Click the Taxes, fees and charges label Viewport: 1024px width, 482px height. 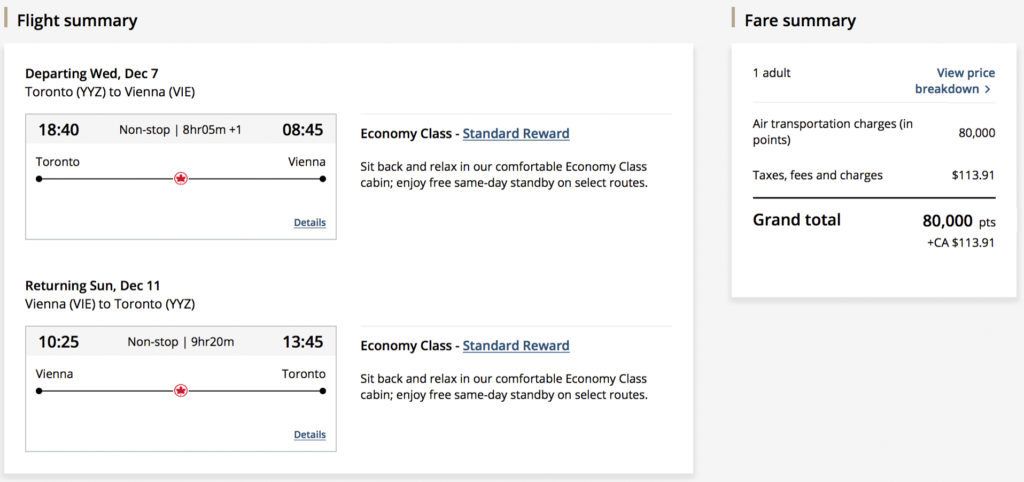818,176
